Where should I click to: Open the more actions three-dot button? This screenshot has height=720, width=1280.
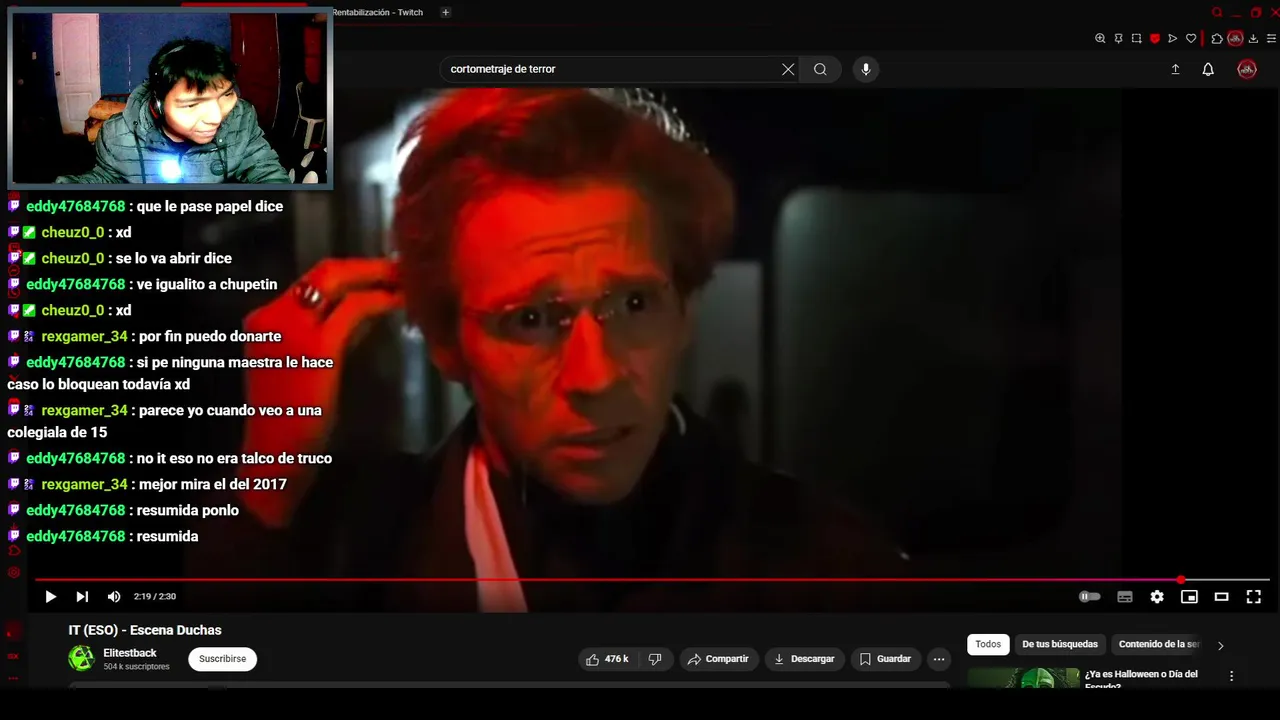[939, 659]
